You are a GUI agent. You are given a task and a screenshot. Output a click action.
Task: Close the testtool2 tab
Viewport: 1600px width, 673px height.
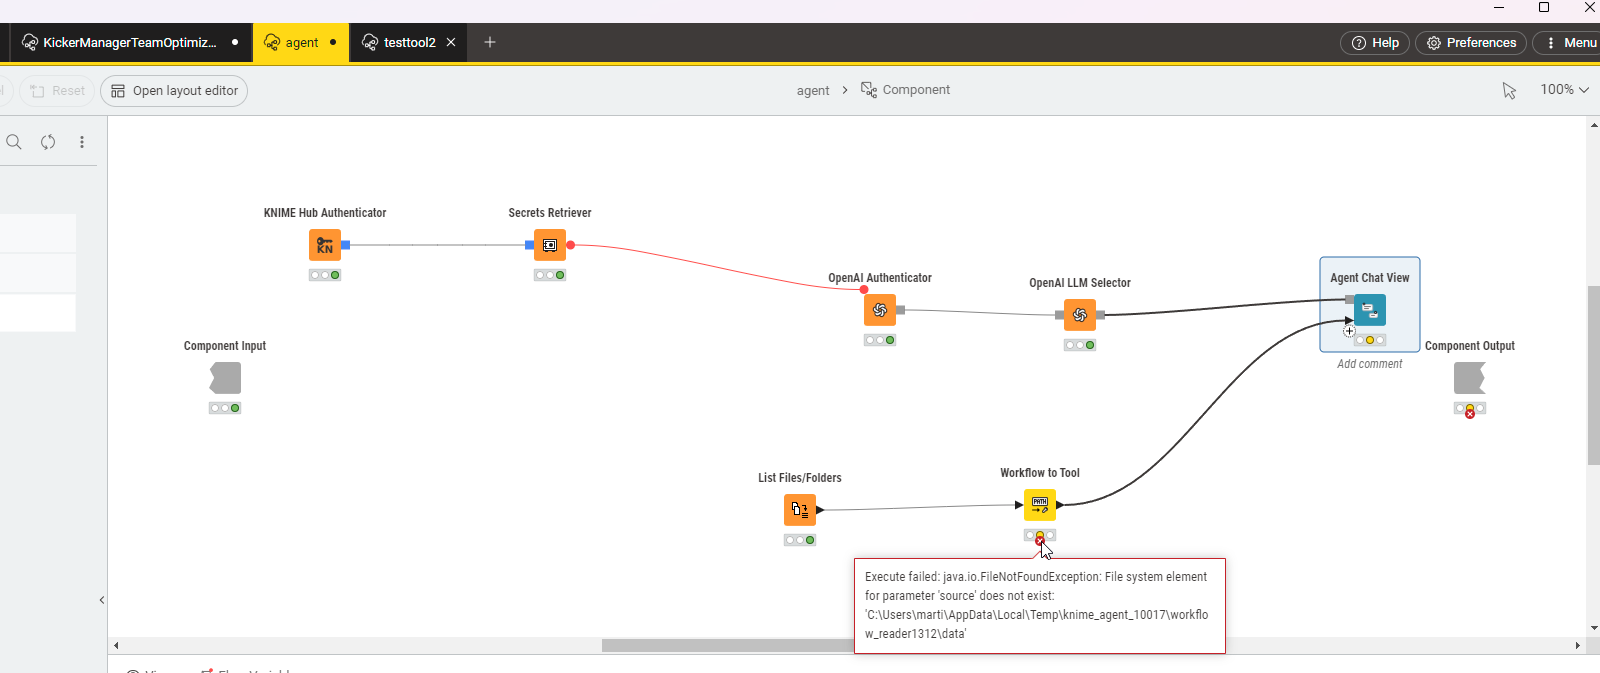click(451, 43)
